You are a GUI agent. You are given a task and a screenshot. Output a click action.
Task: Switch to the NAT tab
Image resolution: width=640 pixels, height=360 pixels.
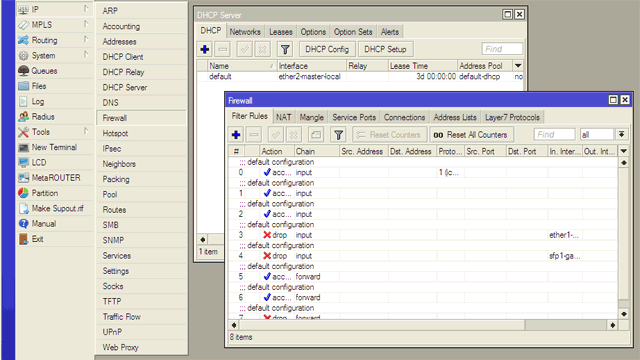point(284,118)
